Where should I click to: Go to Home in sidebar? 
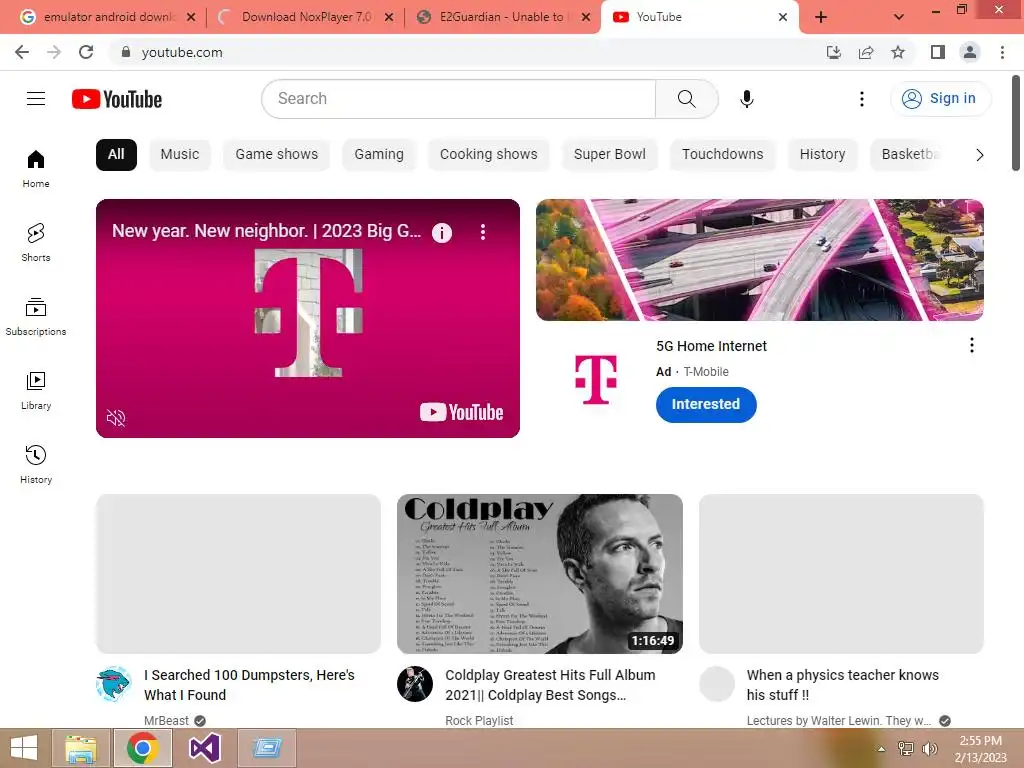point(36,168)
